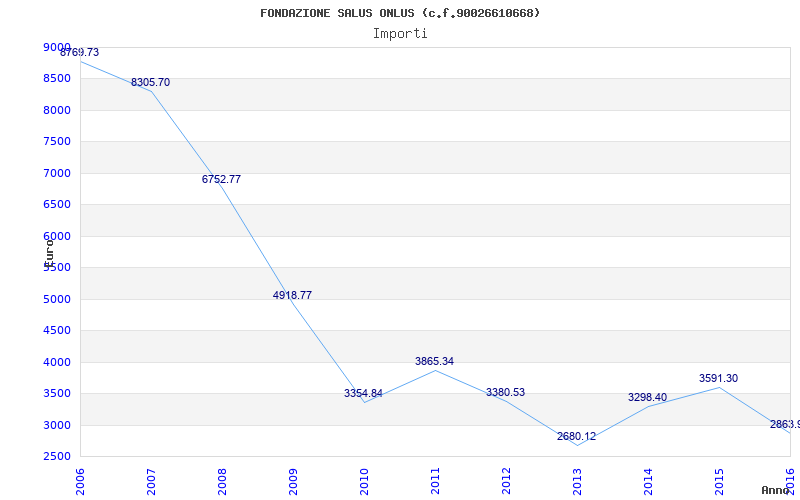This screenshot has height=500, width=800.
Task: Select data label 6752.77
Action: (x=221, y=179)
